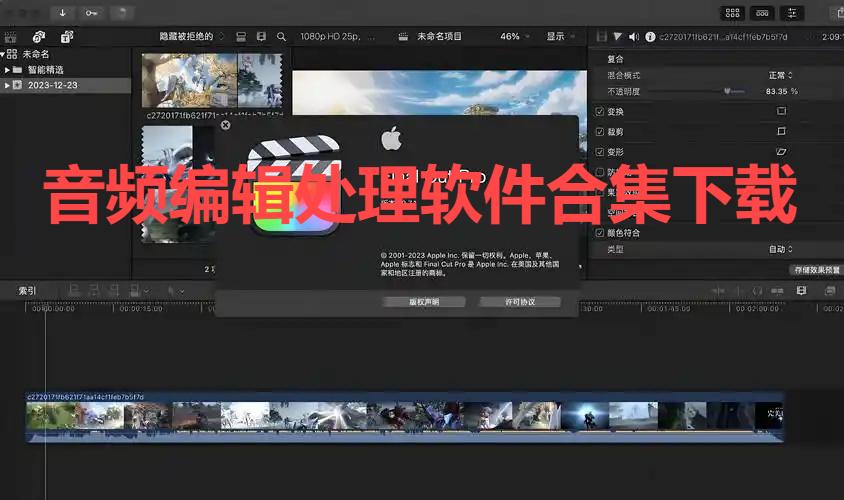Close the About Final Cut Pro dialog

pyautogui.click(x=226, y=125)
